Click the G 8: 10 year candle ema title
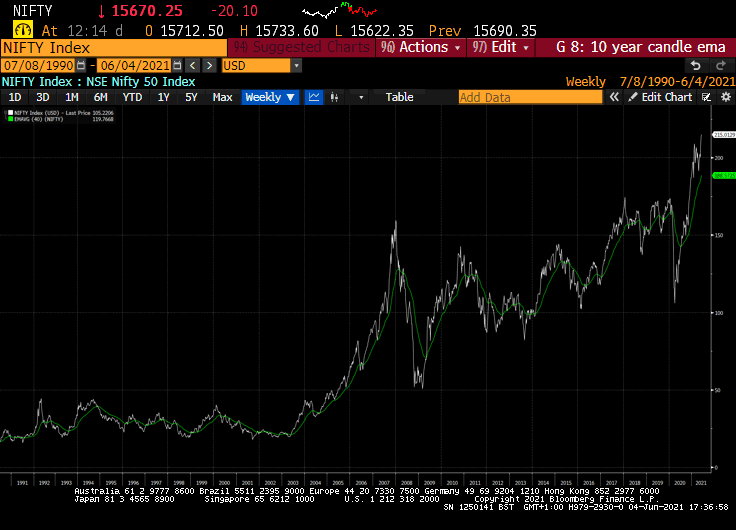The height and width of the screenshot is (530, 736). click(x=641, y=47)
